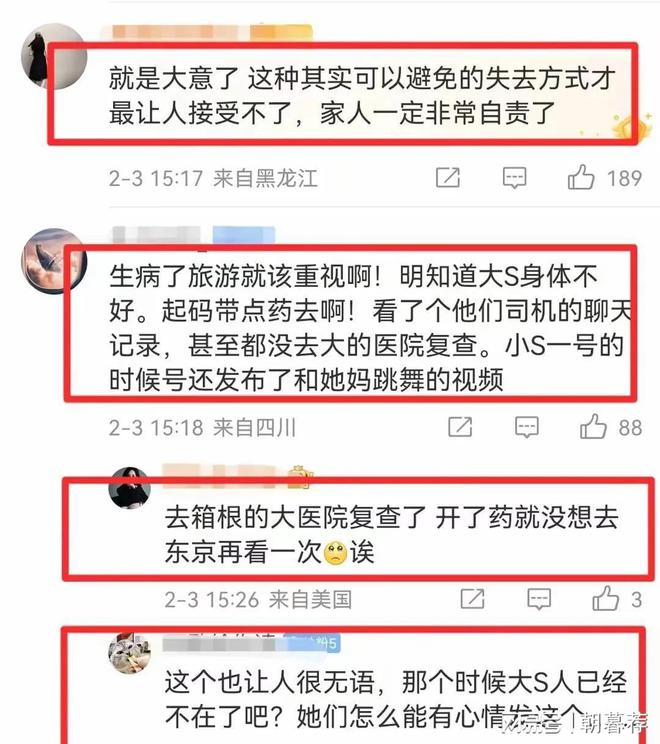660x744 pixels.
Task: Open the reply icon on the 四川 comment
Action: pyautogui.click(x=527, y=427)
